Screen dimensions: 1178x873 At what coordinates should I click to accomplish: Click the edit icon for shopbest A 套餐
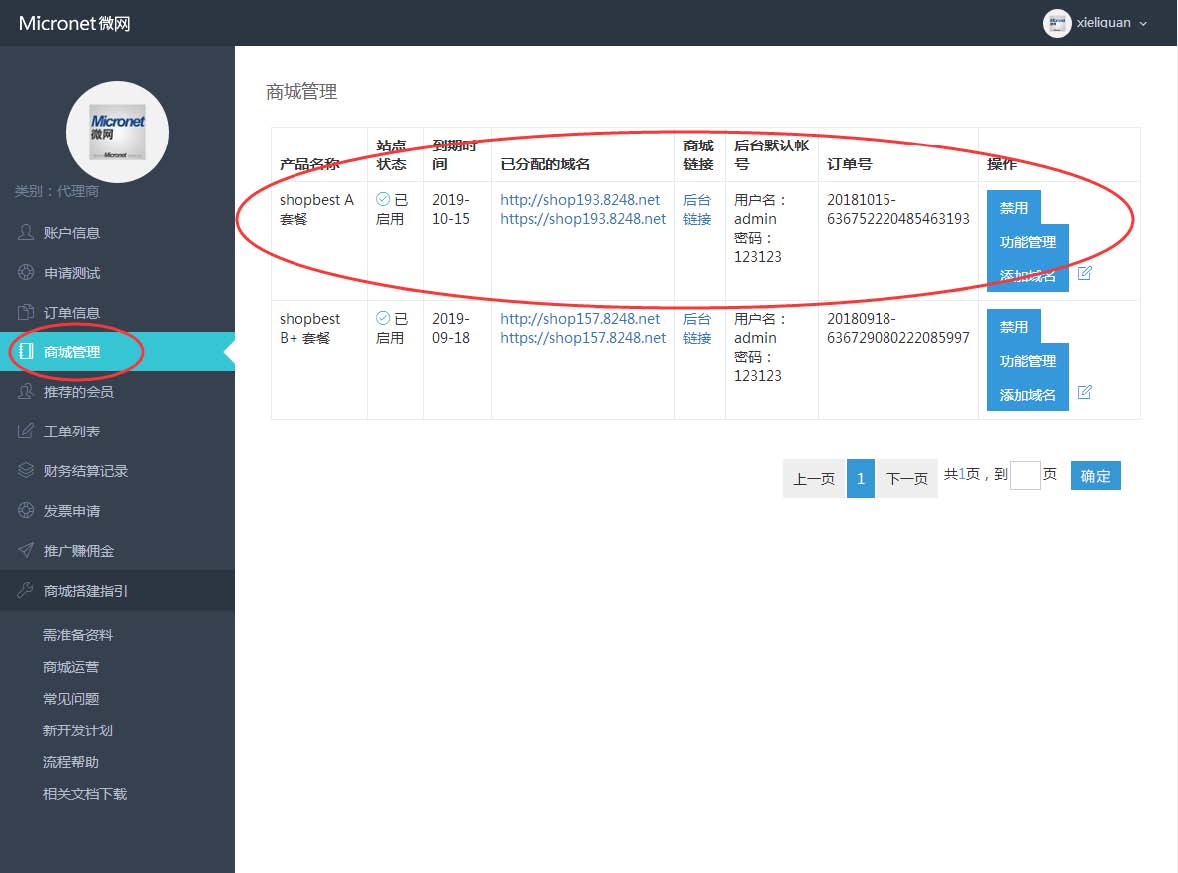pyautogui.click(x=1084, y=273)
